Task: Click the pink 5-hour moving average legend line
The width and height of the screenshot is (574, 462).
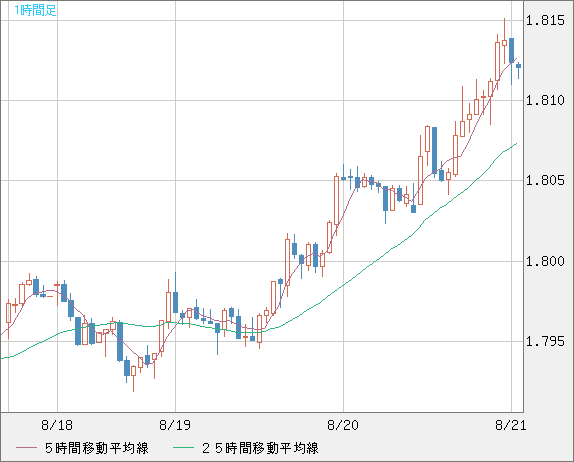Action: point(26,448)
